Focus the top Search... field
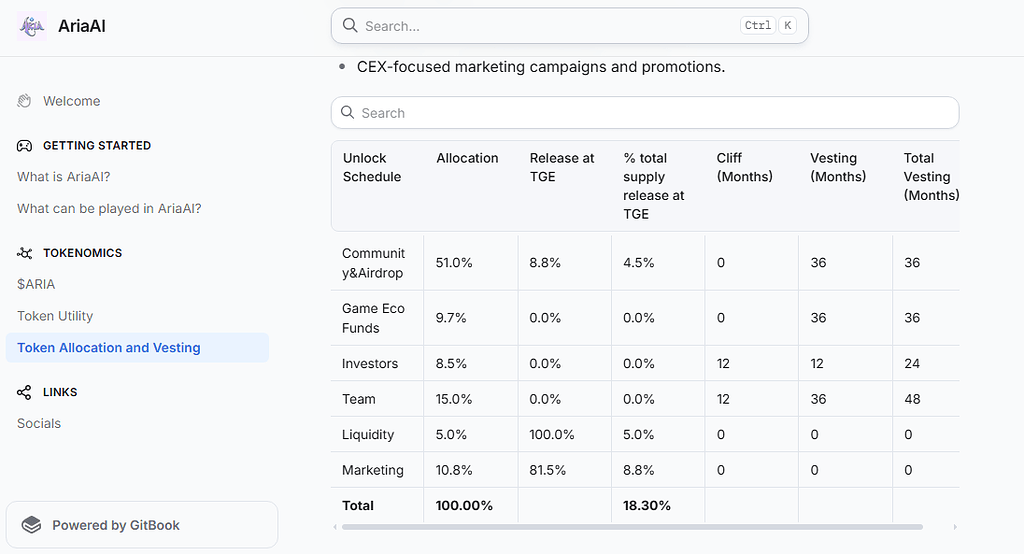 coord(569,26)
